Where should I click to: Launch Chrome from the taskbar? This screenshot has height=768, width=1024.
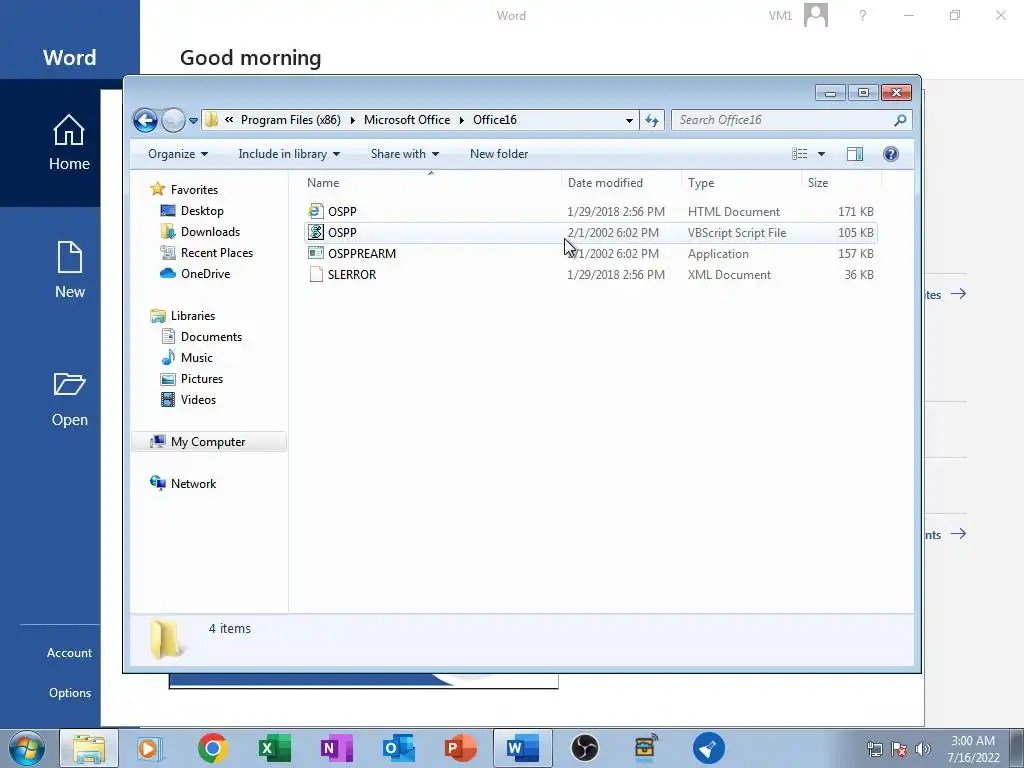(212, 748)
